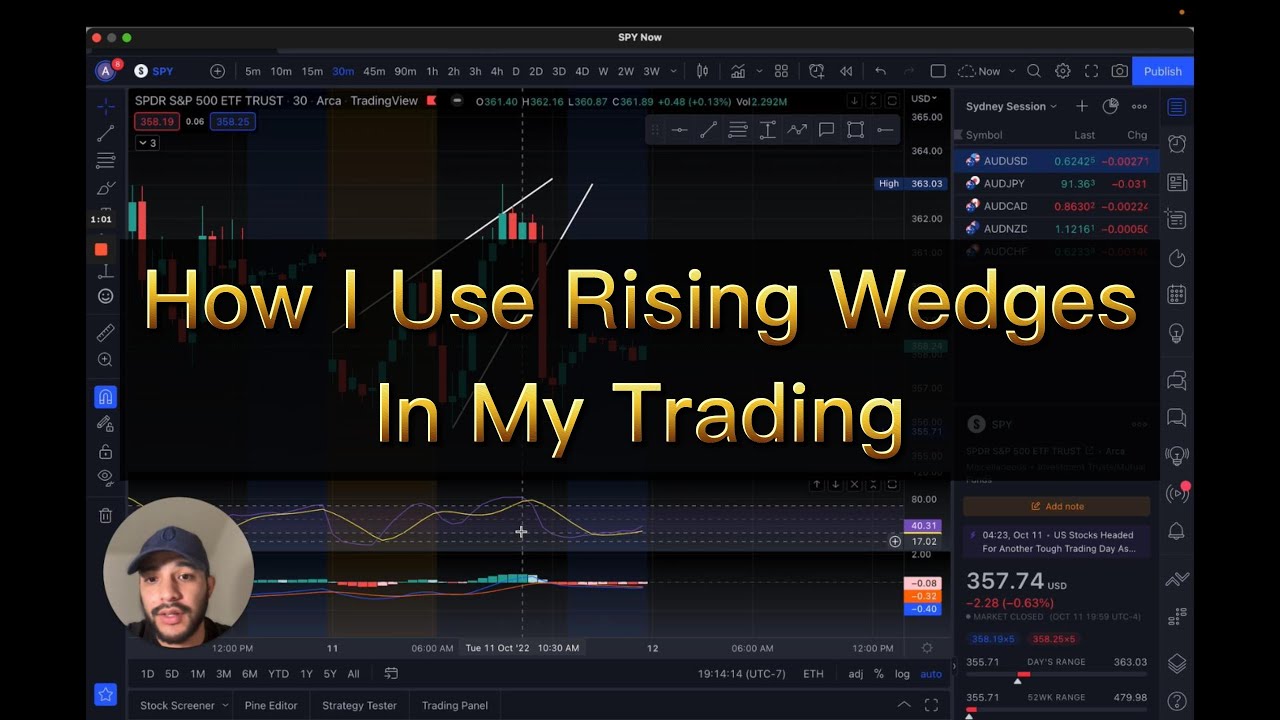Click the undo arrow
This screenshot has height=720, width=1280.
coord(880,71)
